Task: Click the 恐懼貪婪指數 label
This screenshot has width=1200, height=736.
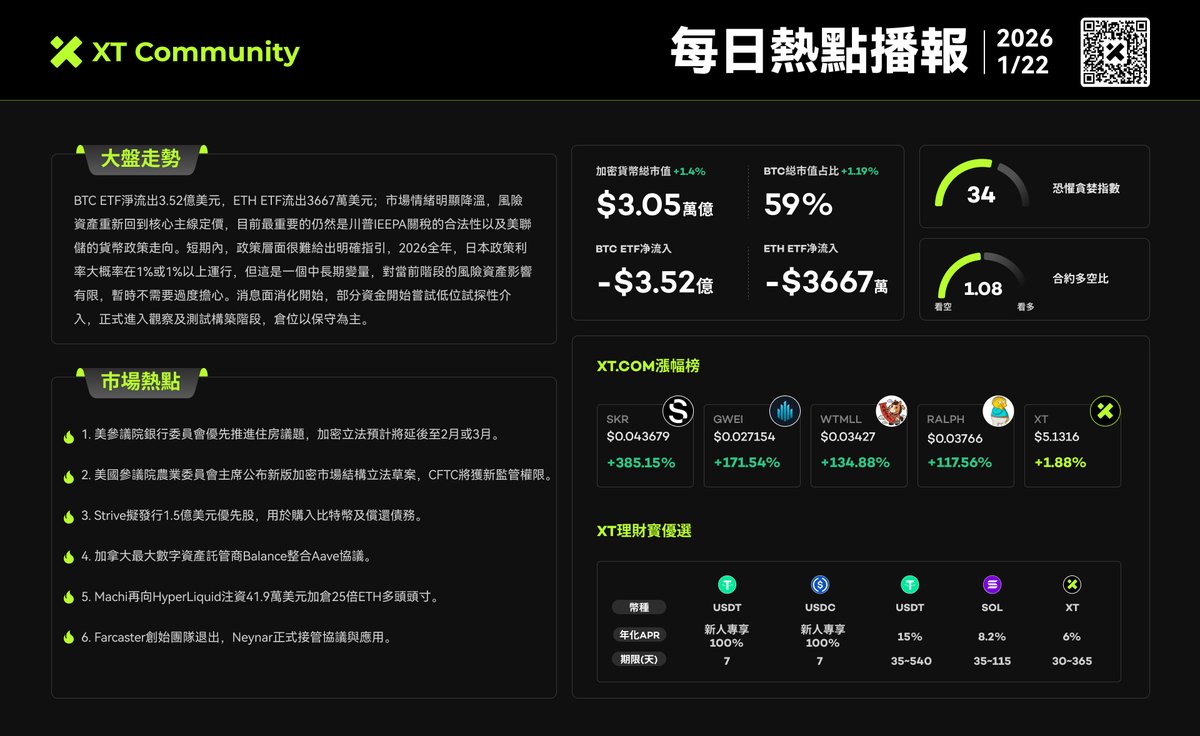Action: pyautogui.click(x=1086, y=188)
